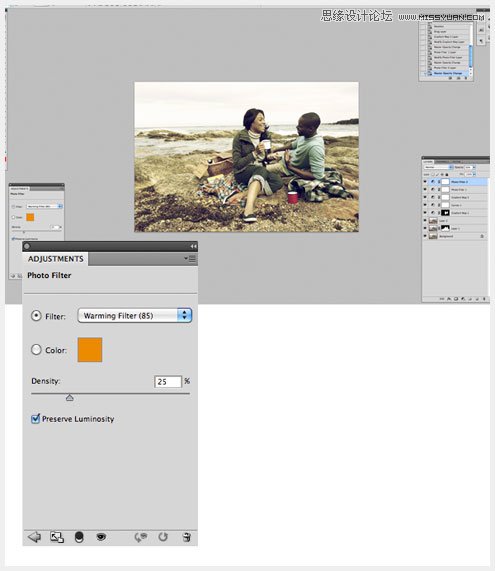This screenshot has height=571, width=495.
Task: Toggle layer visibility eye icon in Adjustments footer
Action: pos(101,537)
